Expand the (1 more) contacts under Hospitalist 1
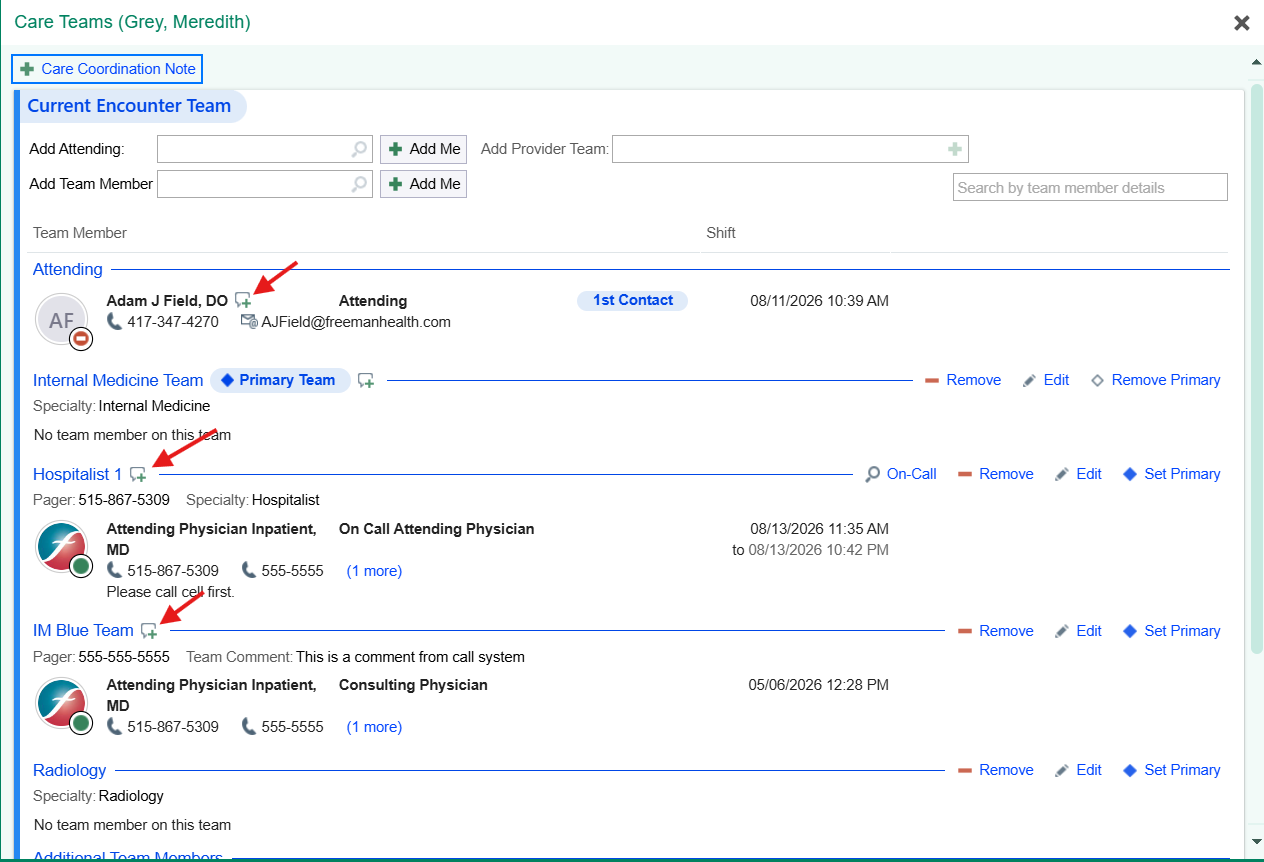The image size is (1264, 862). (x=374, y=571)
